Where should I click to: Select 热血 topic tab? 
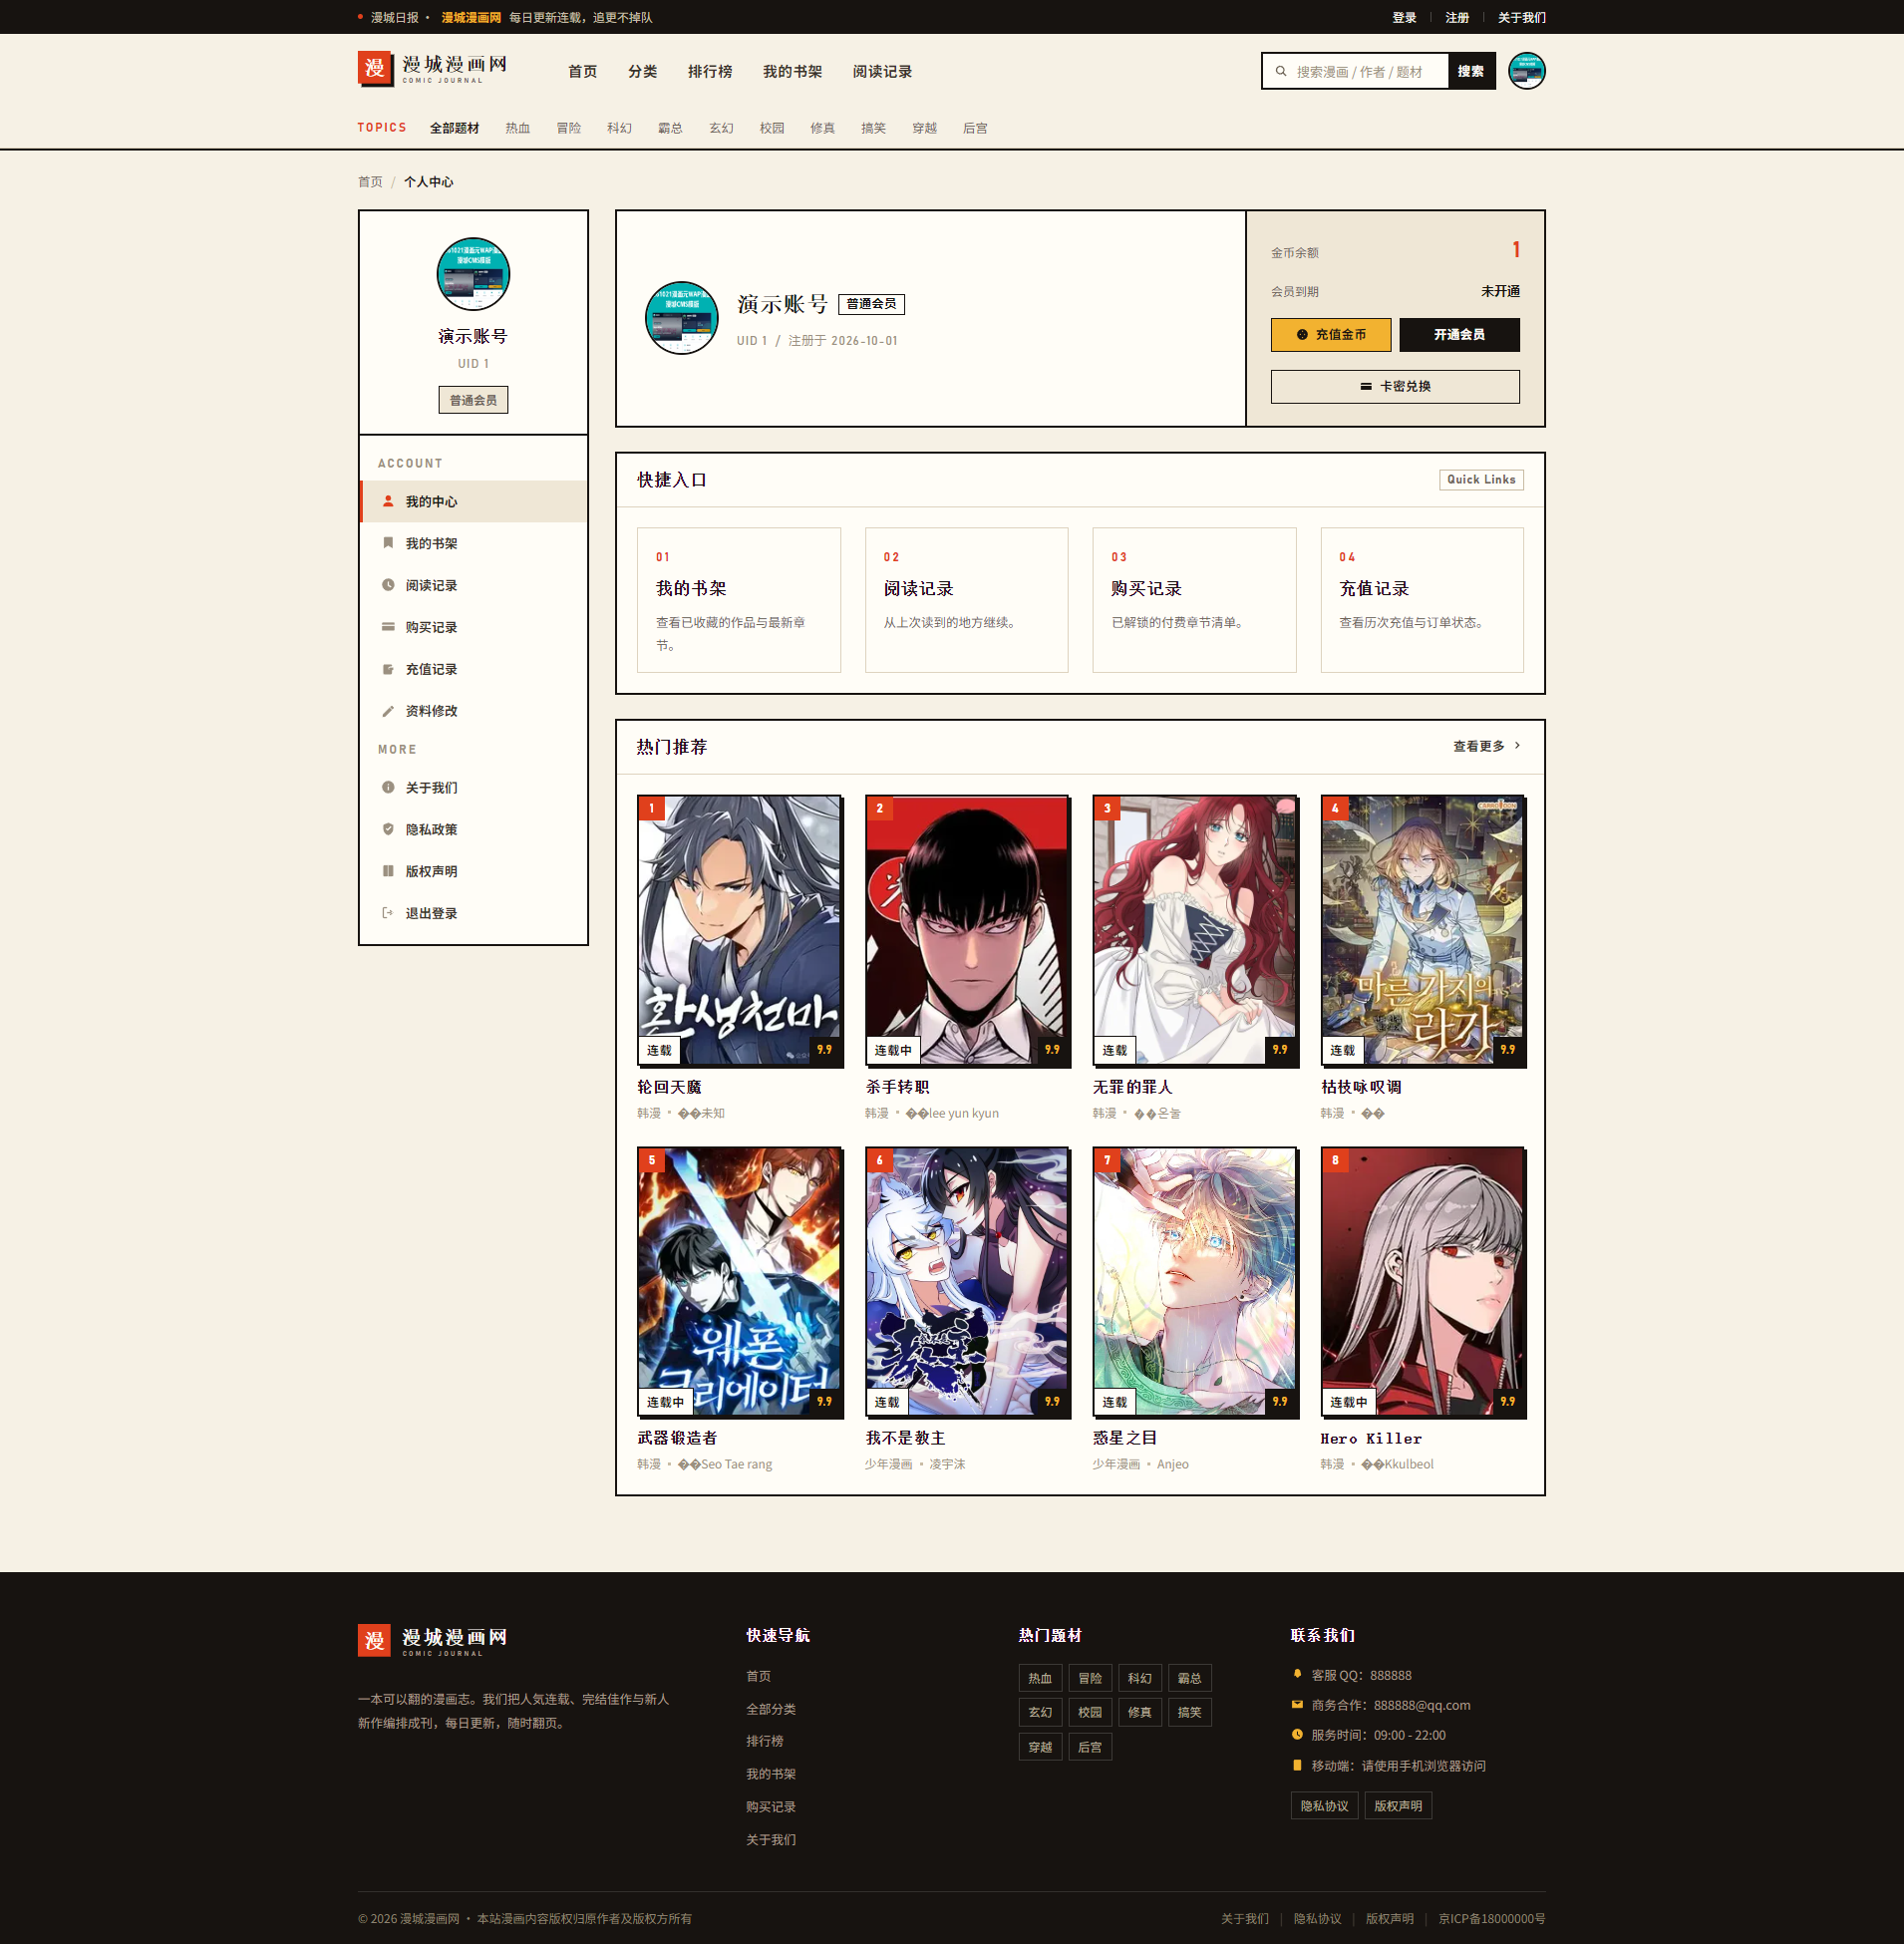517,128
